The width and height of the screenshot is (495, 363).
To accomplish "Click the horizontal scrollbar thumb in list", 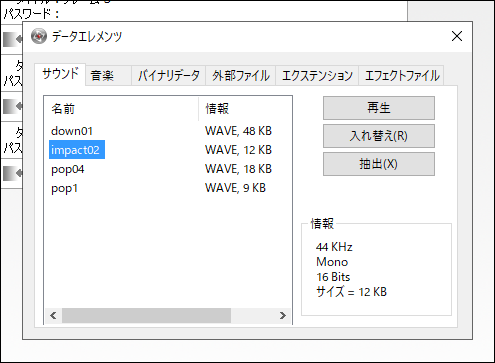I will (146, 315).
